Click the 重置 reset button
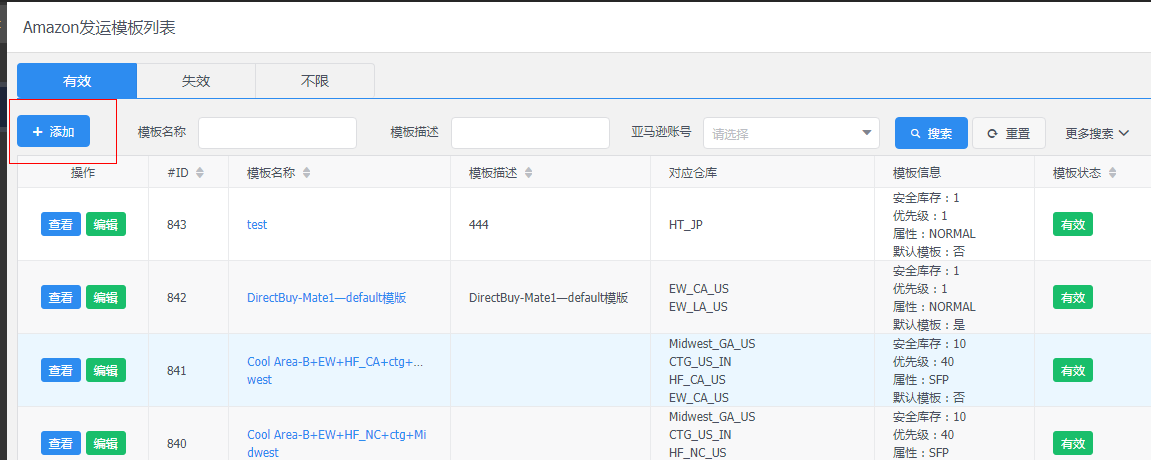Screen dimensions: 1151x460 click(x=1009, y=133)
